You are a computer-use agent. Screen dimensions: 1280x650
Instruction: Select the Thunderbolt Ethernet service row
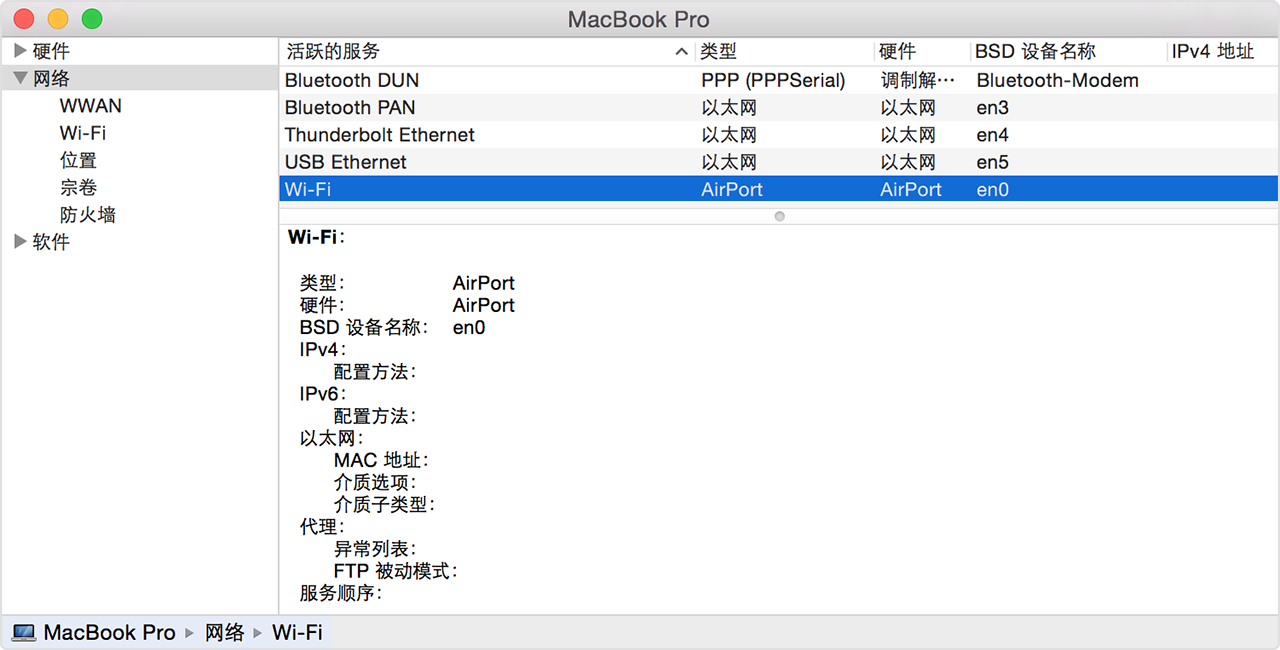click(778, 134)
